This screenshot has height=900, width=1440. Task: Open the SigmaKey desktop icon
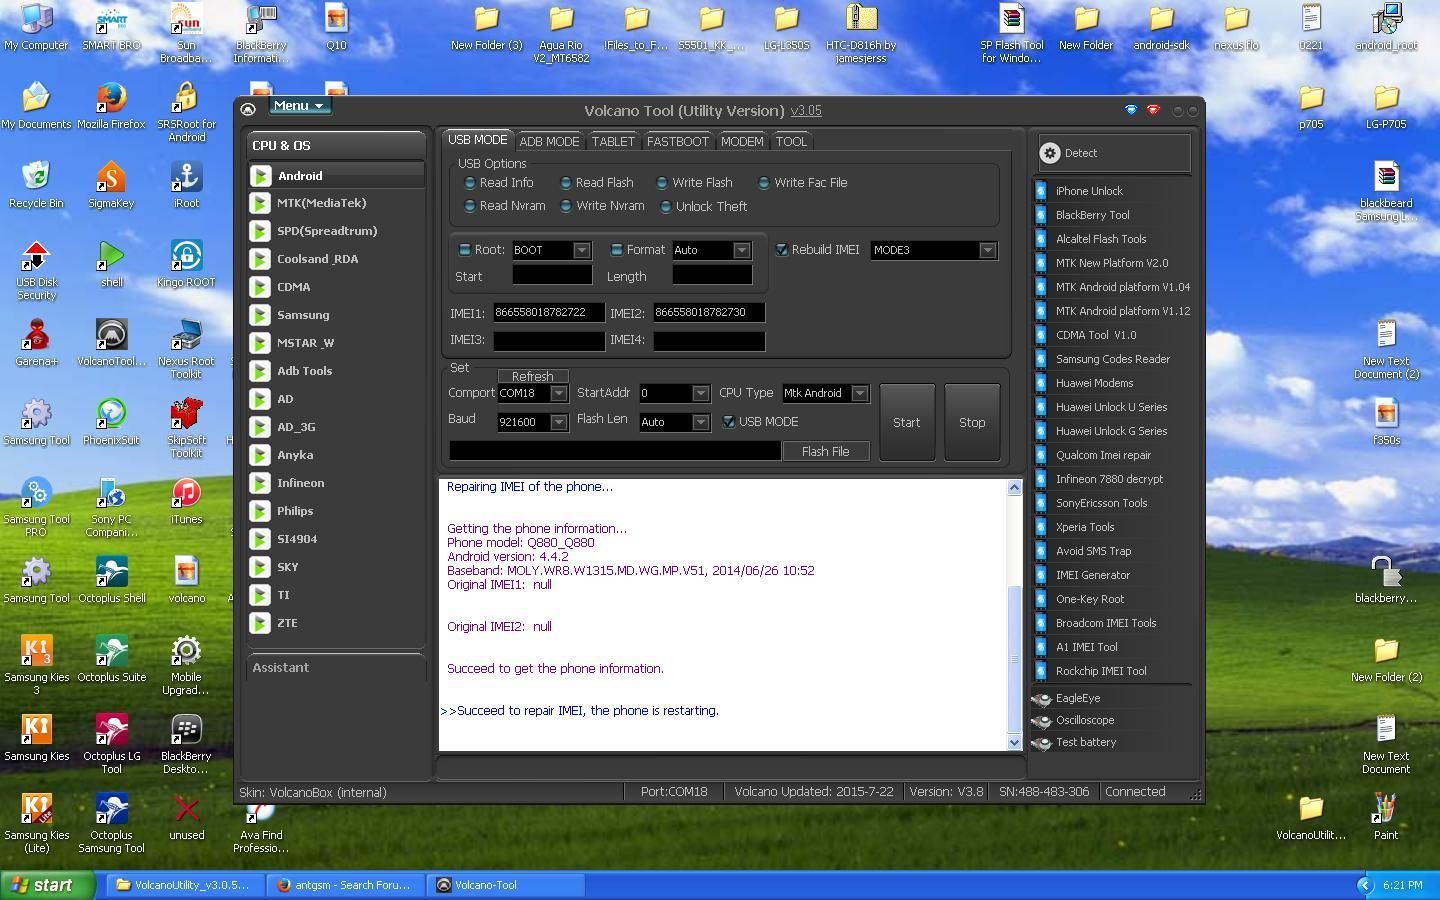[111, 184]
